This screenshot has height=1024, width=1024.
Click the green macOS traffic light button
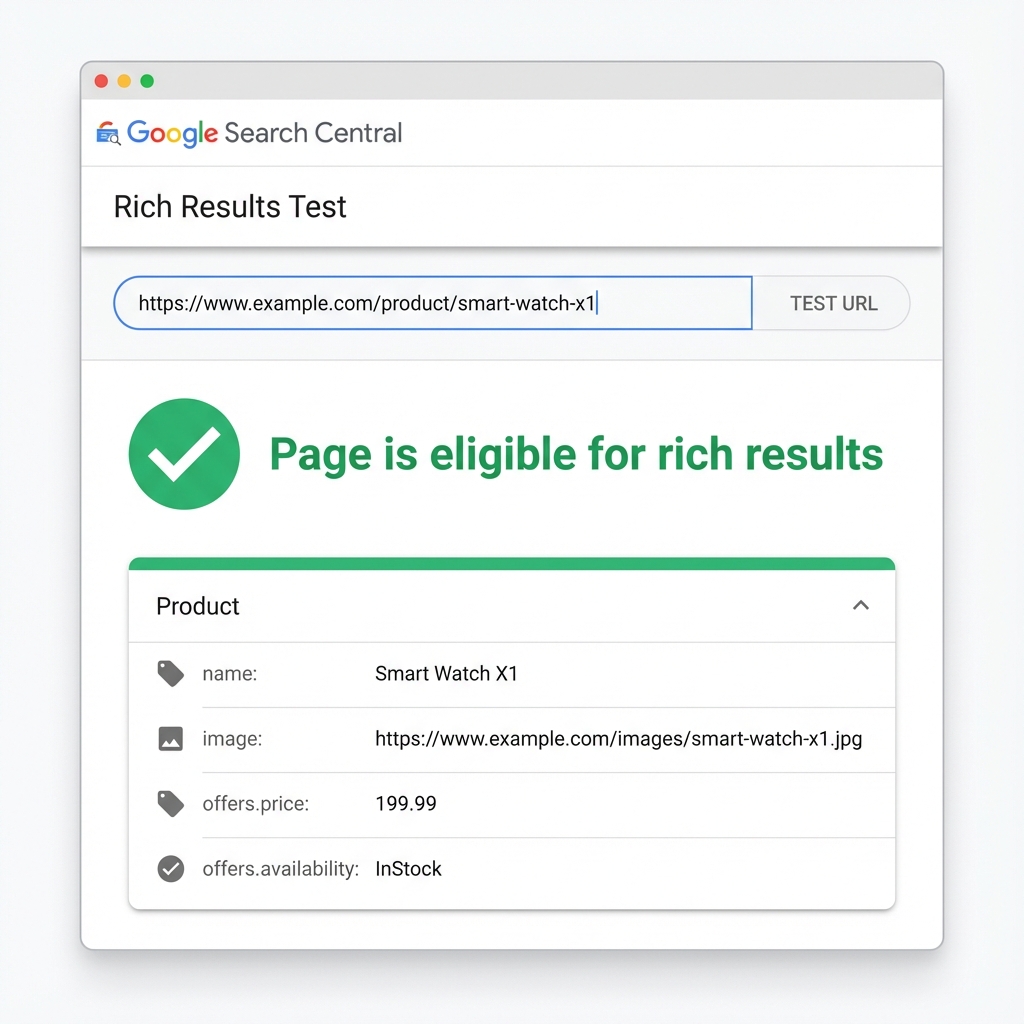pos(146,80)
